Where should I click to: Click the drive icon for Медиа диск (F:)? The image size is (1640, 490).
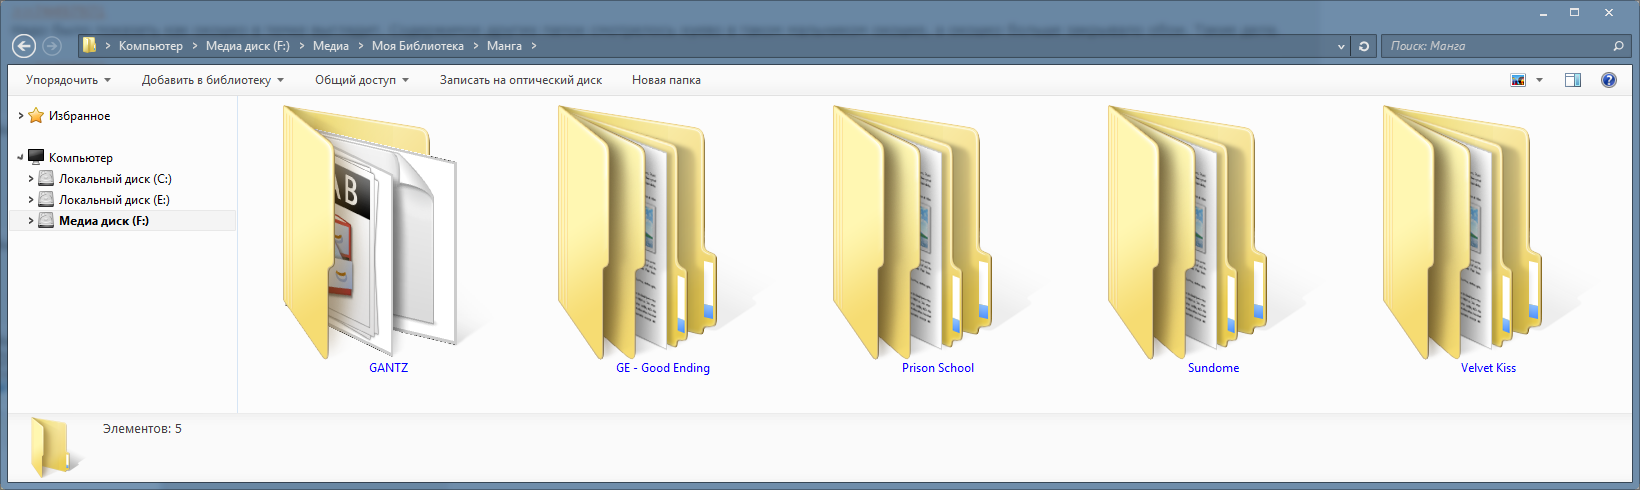tap(46, 221)
